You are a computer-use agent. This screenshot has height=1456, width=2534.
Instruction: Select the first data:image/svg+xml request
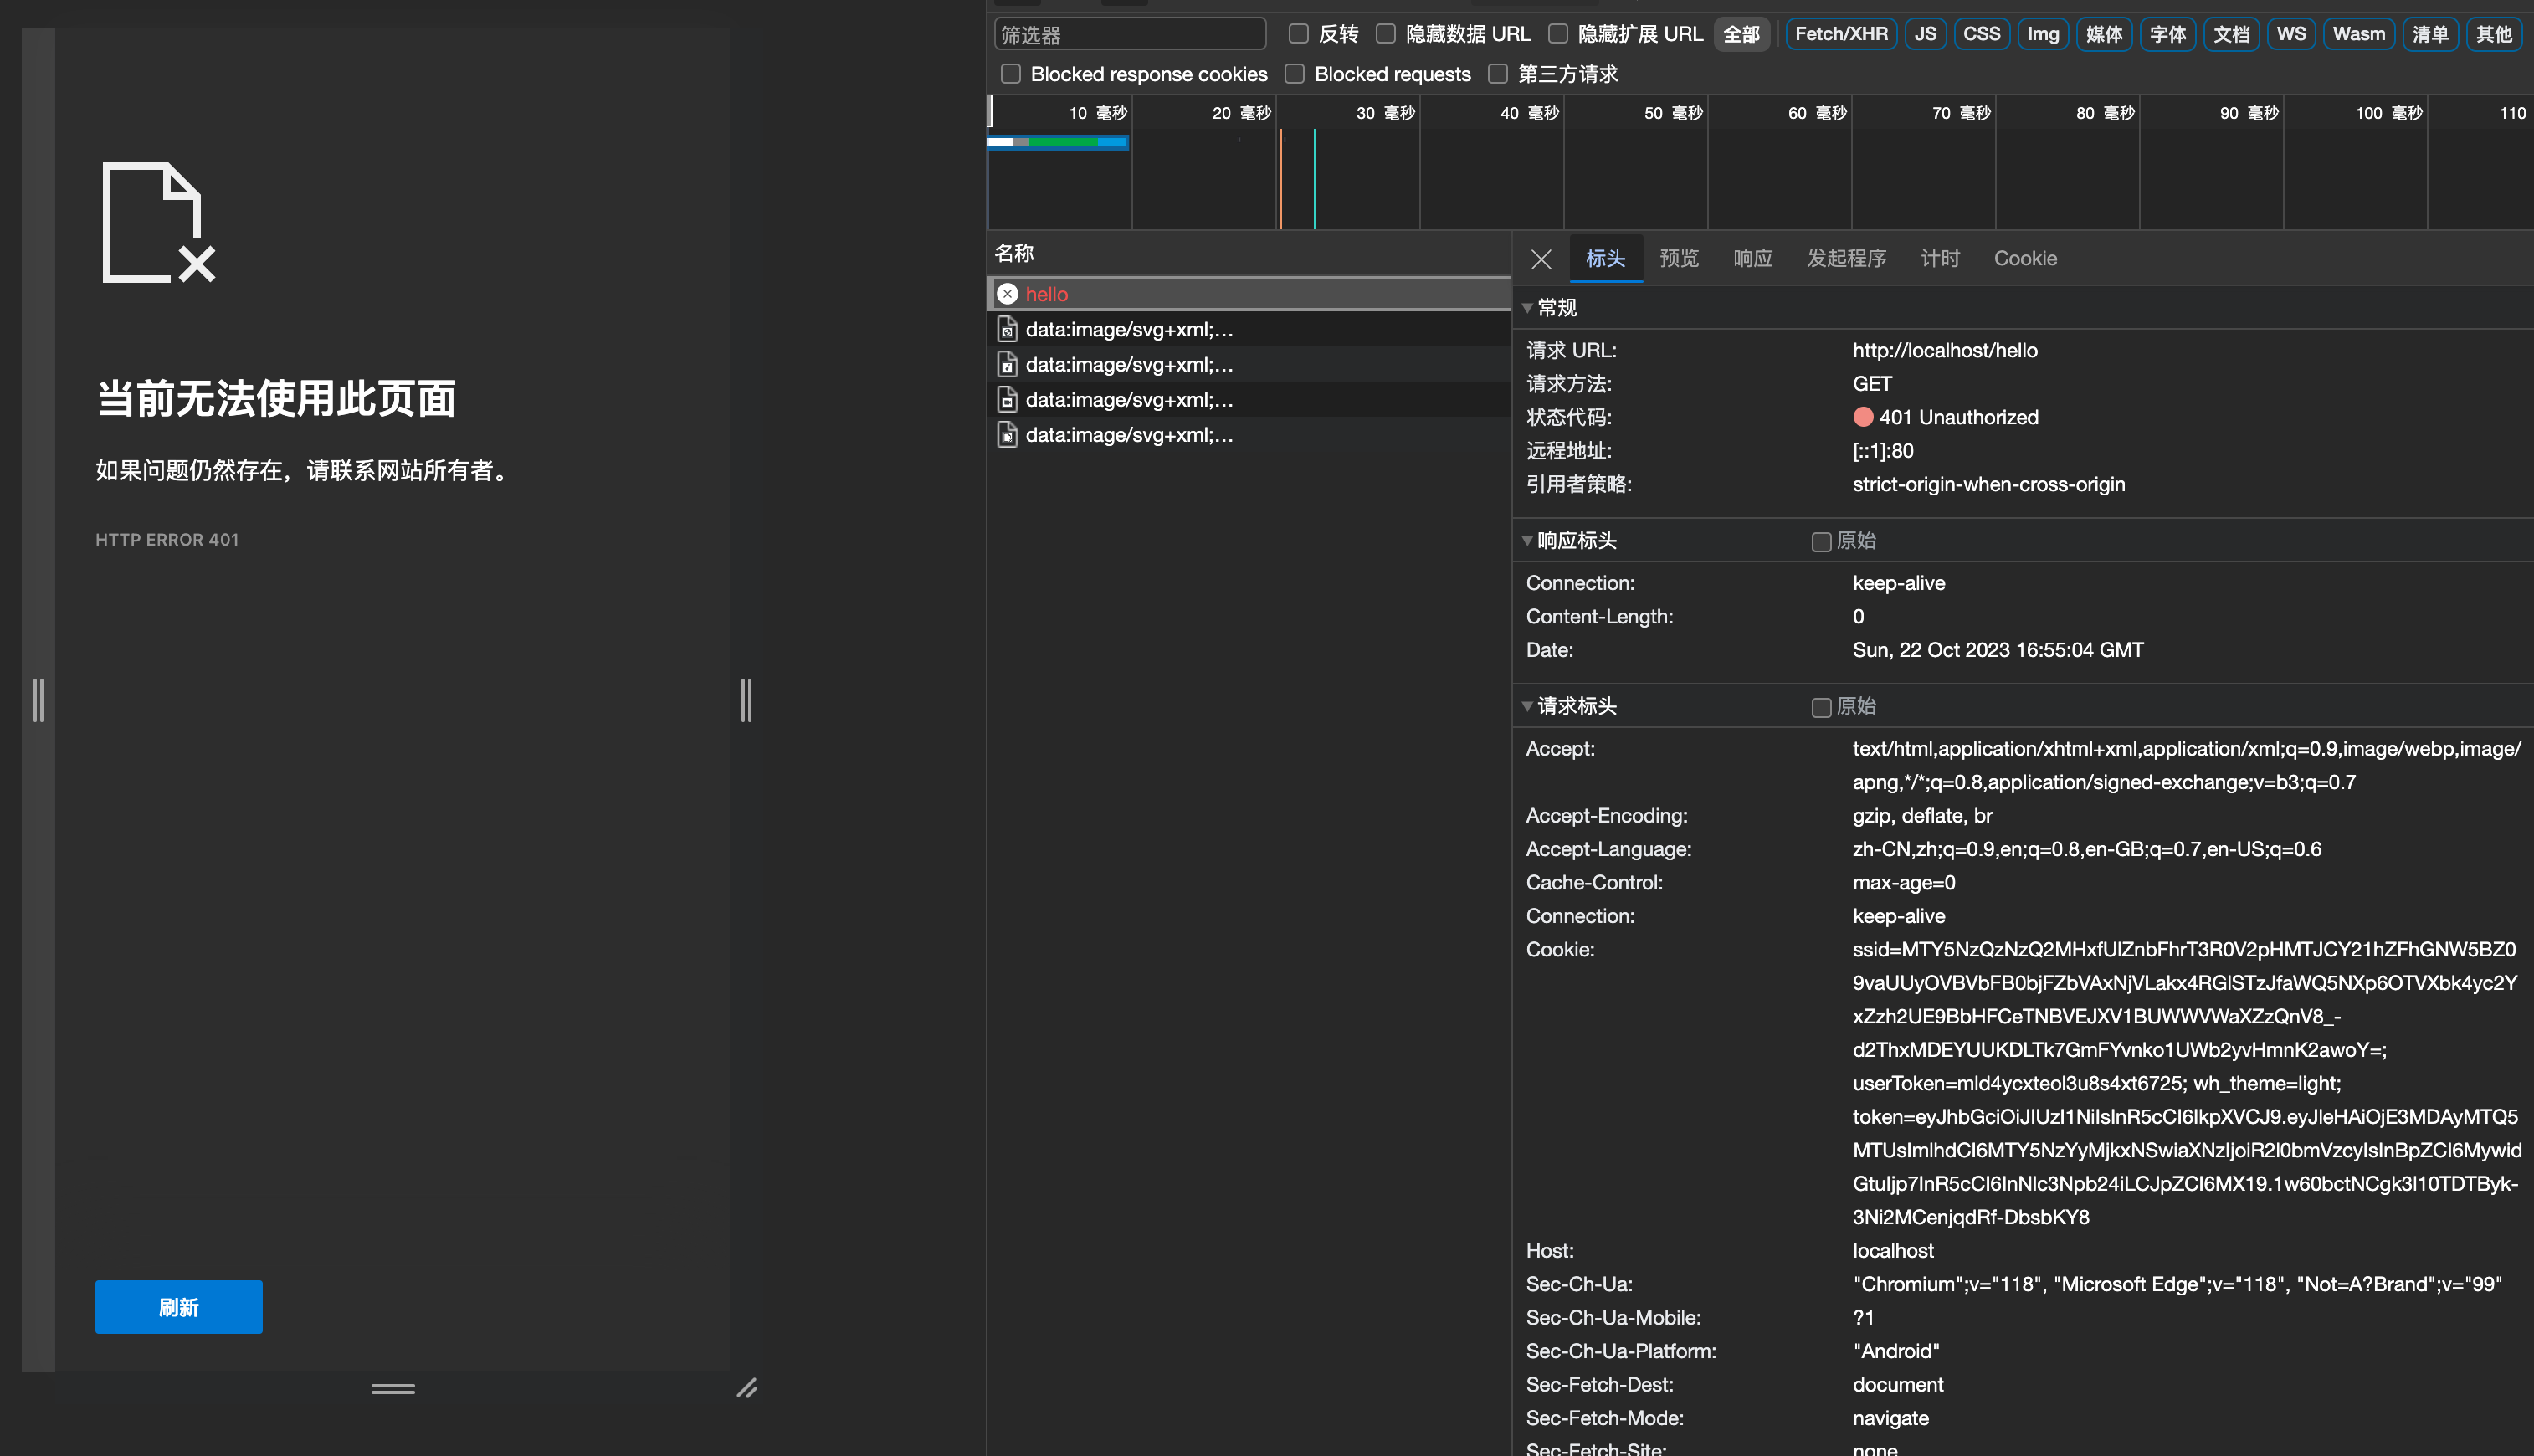coord(1249,329)
